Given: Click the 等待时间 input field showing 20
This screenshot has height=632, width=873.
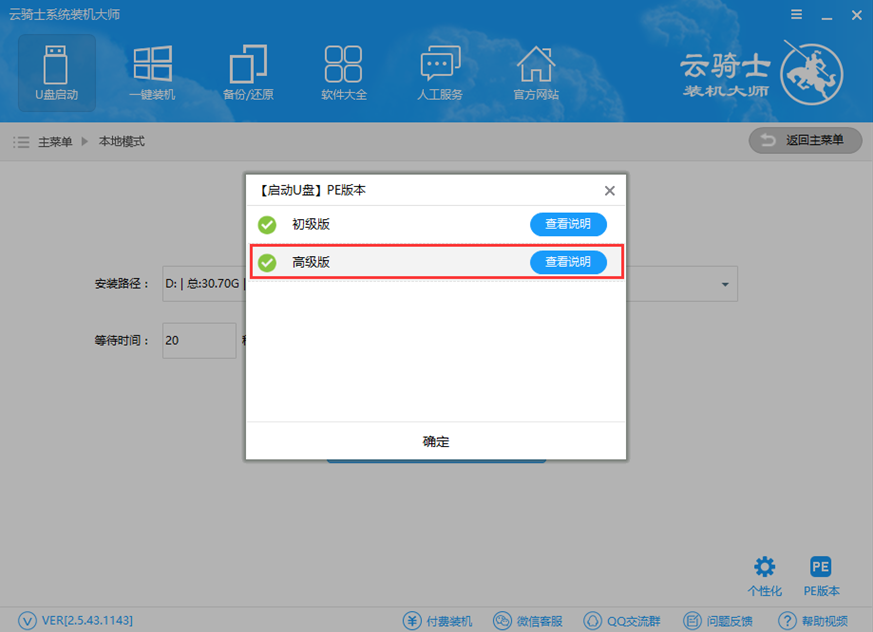Looking at the screenshot, I should coord(199,340).
